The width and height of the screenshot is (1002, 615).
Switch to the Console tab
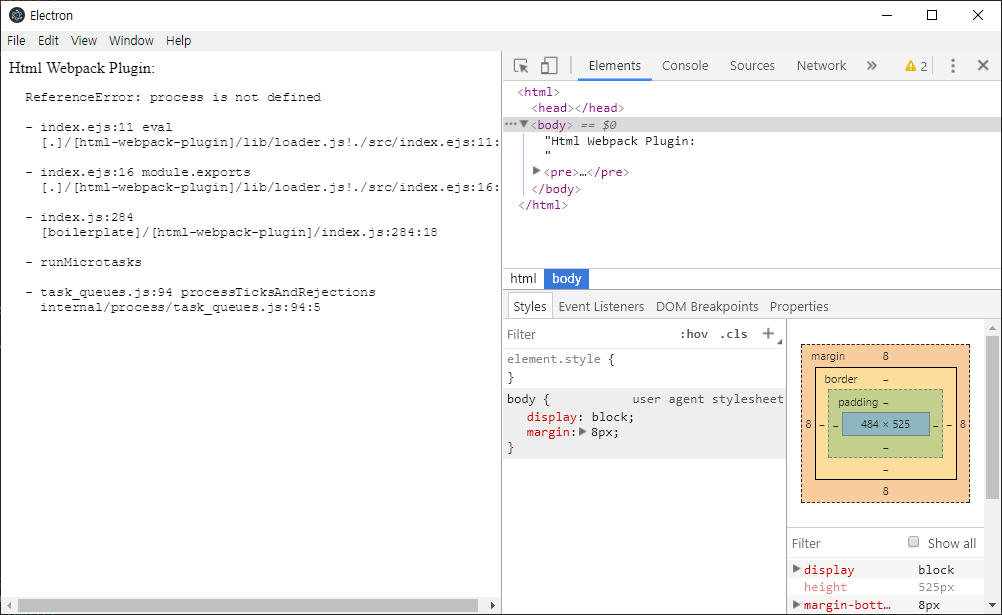[685, 66]
